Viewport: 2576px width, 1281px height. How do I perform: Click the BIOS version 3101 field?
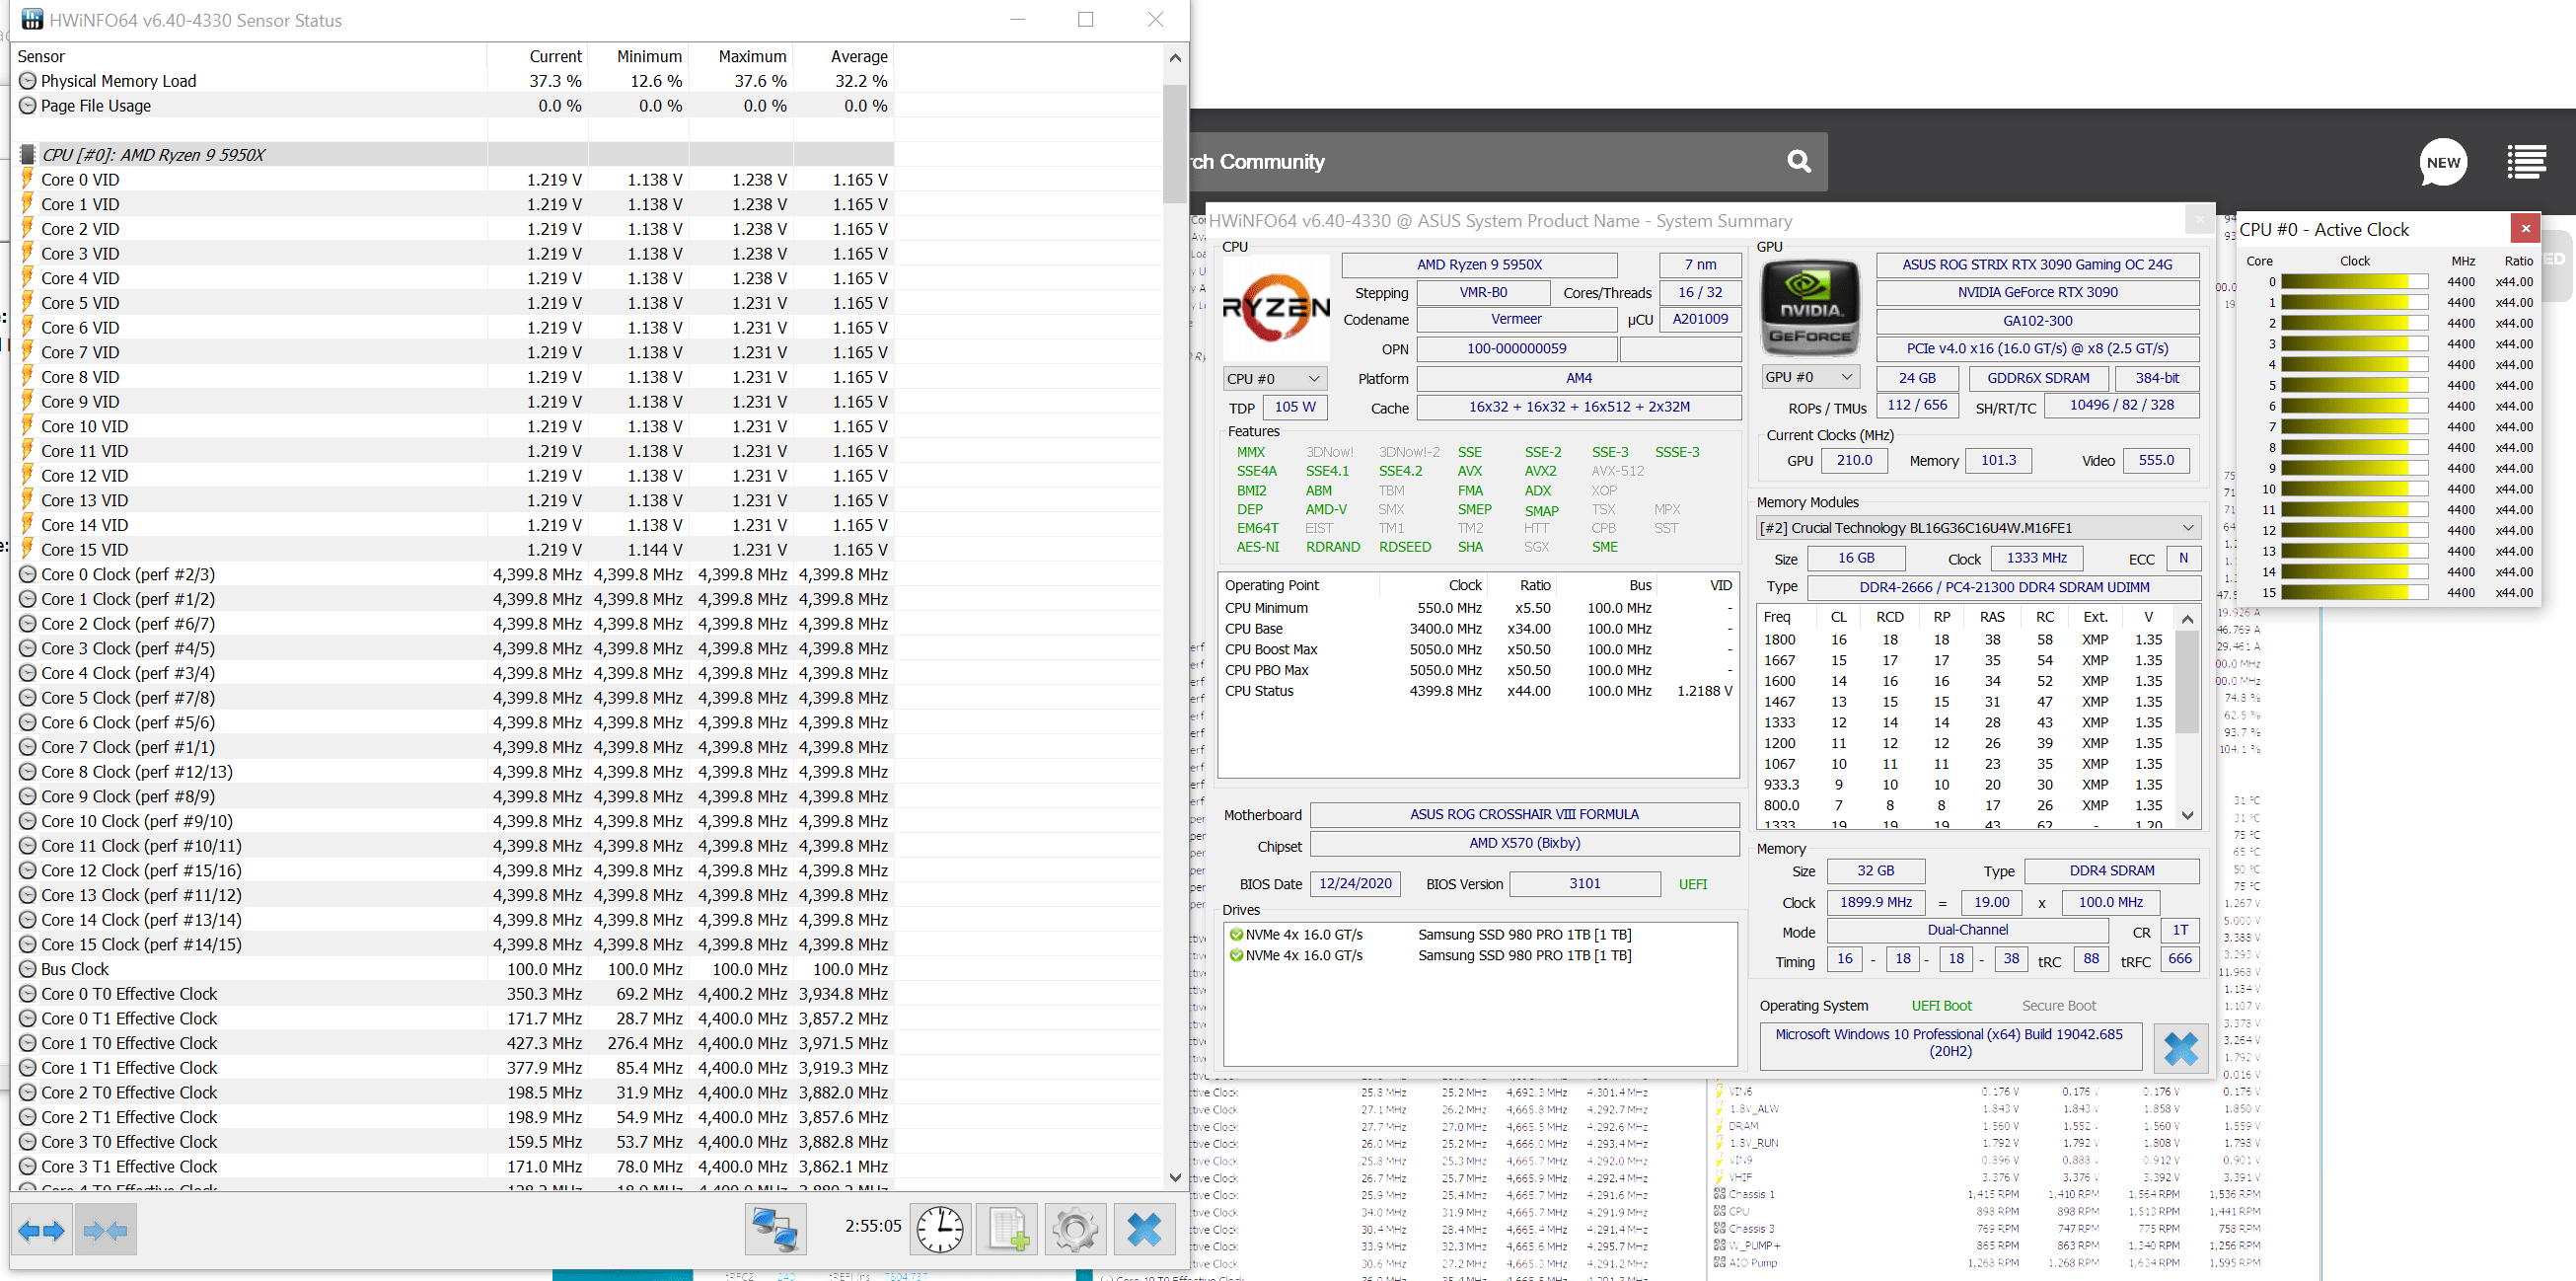1584,884
